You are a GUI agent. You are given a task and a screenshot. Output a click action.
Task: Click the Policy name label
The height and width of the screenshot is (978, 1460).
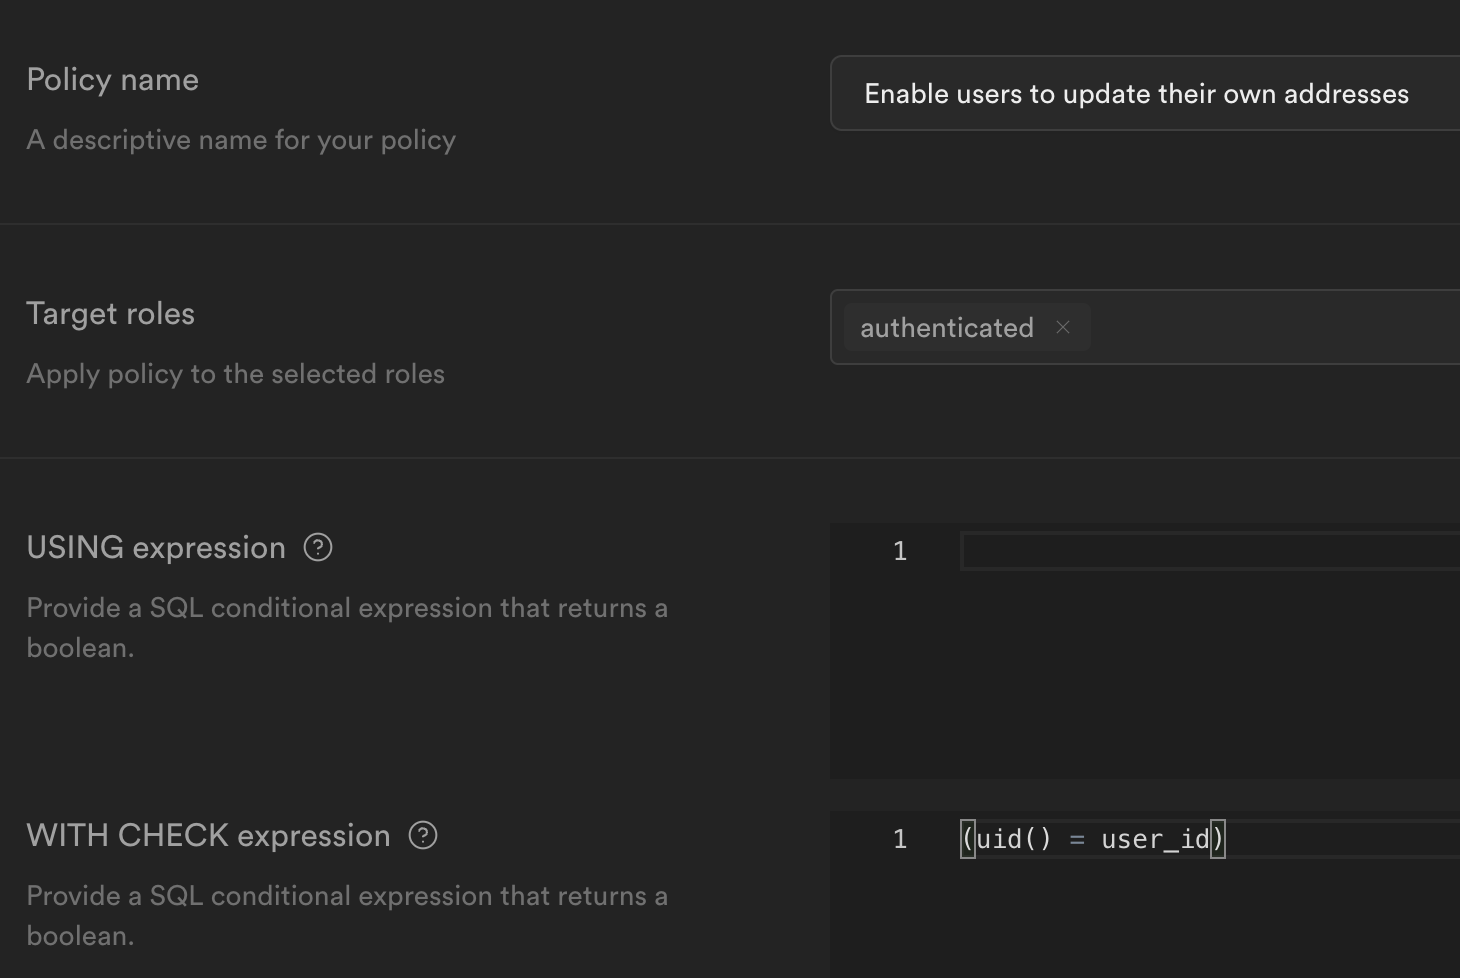(x=112, y=79)
